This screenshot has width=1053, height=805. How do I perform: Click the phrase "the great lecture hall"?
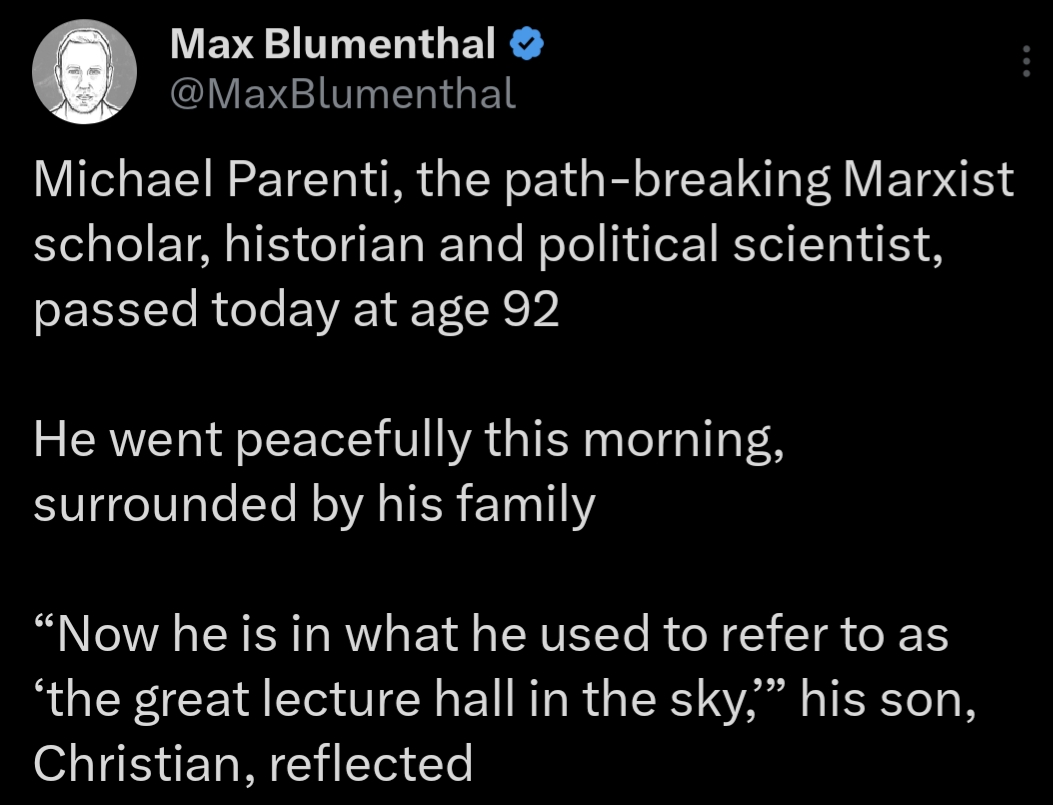click(x=299, y=700)
